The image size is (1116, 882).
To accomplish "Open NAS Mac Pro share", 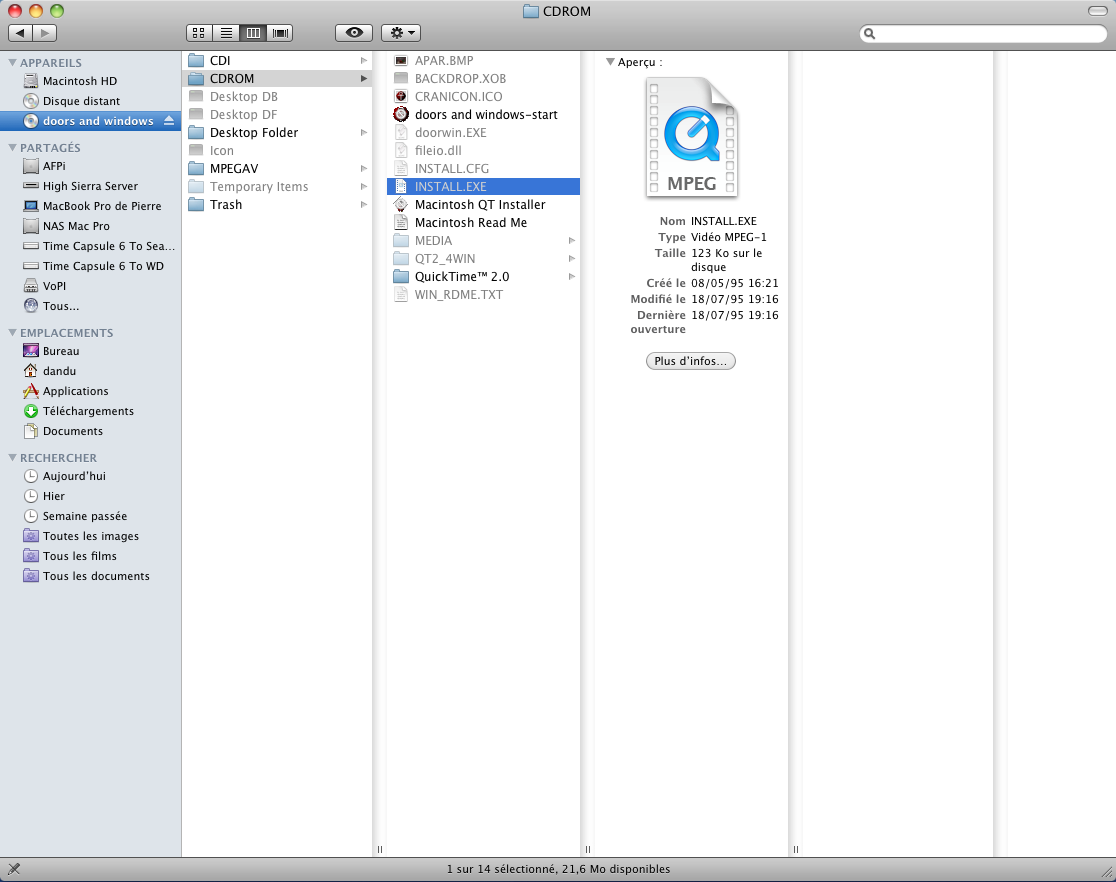I will [90, 226].
